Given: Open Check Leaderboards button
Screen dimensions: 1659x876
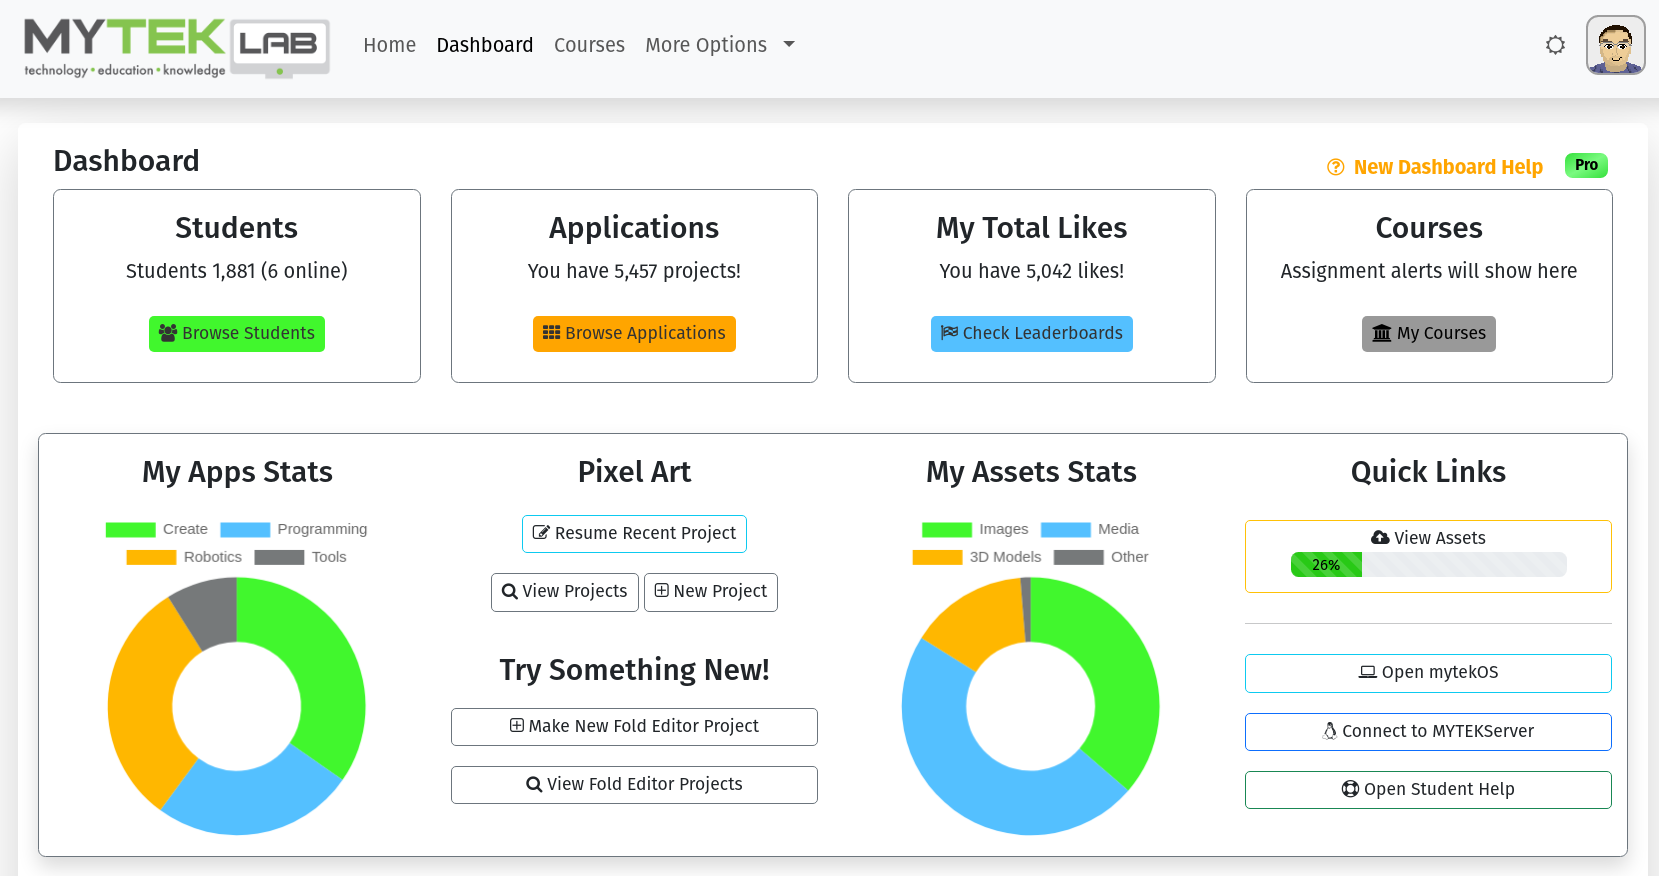Looking at the screenshot, I should (x=1032, y=333).
